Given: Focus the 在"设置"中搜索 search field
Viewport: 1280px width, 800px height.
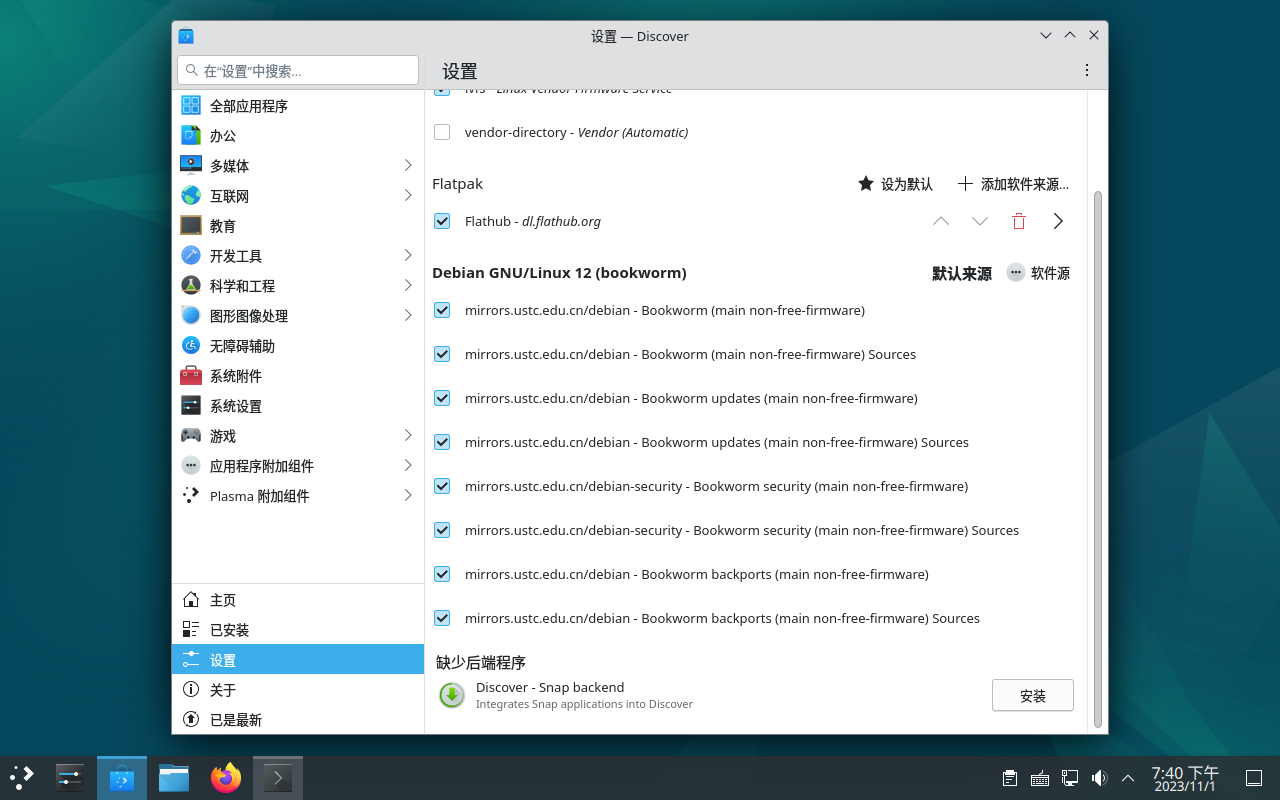Looking at the screenshot, I should click(x=298, y=70).
